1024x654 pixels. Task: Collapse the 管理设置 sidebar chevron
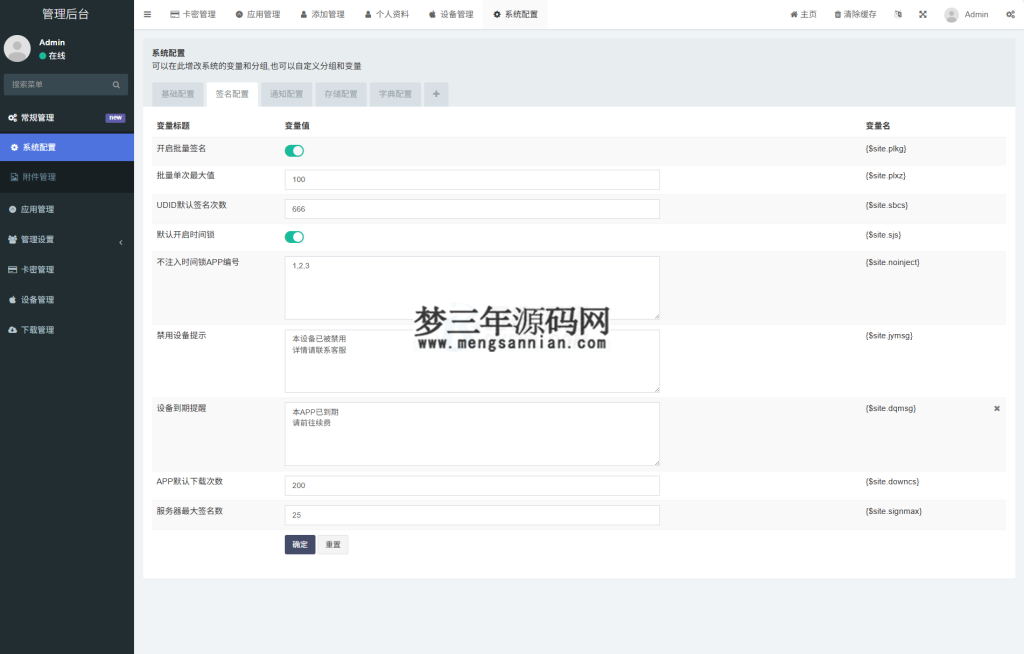point(121,241)
